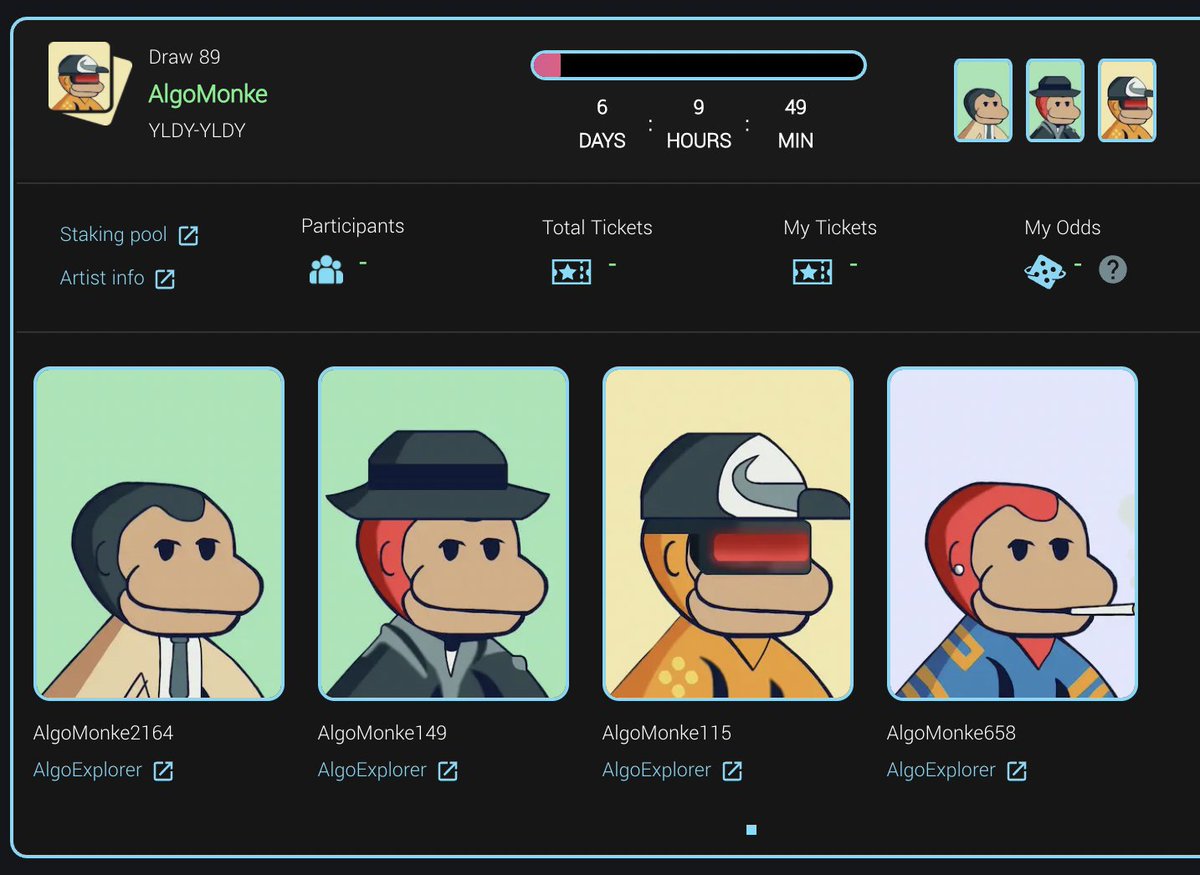Click external link icon under AlgoMonke658

click(1016, 771)
